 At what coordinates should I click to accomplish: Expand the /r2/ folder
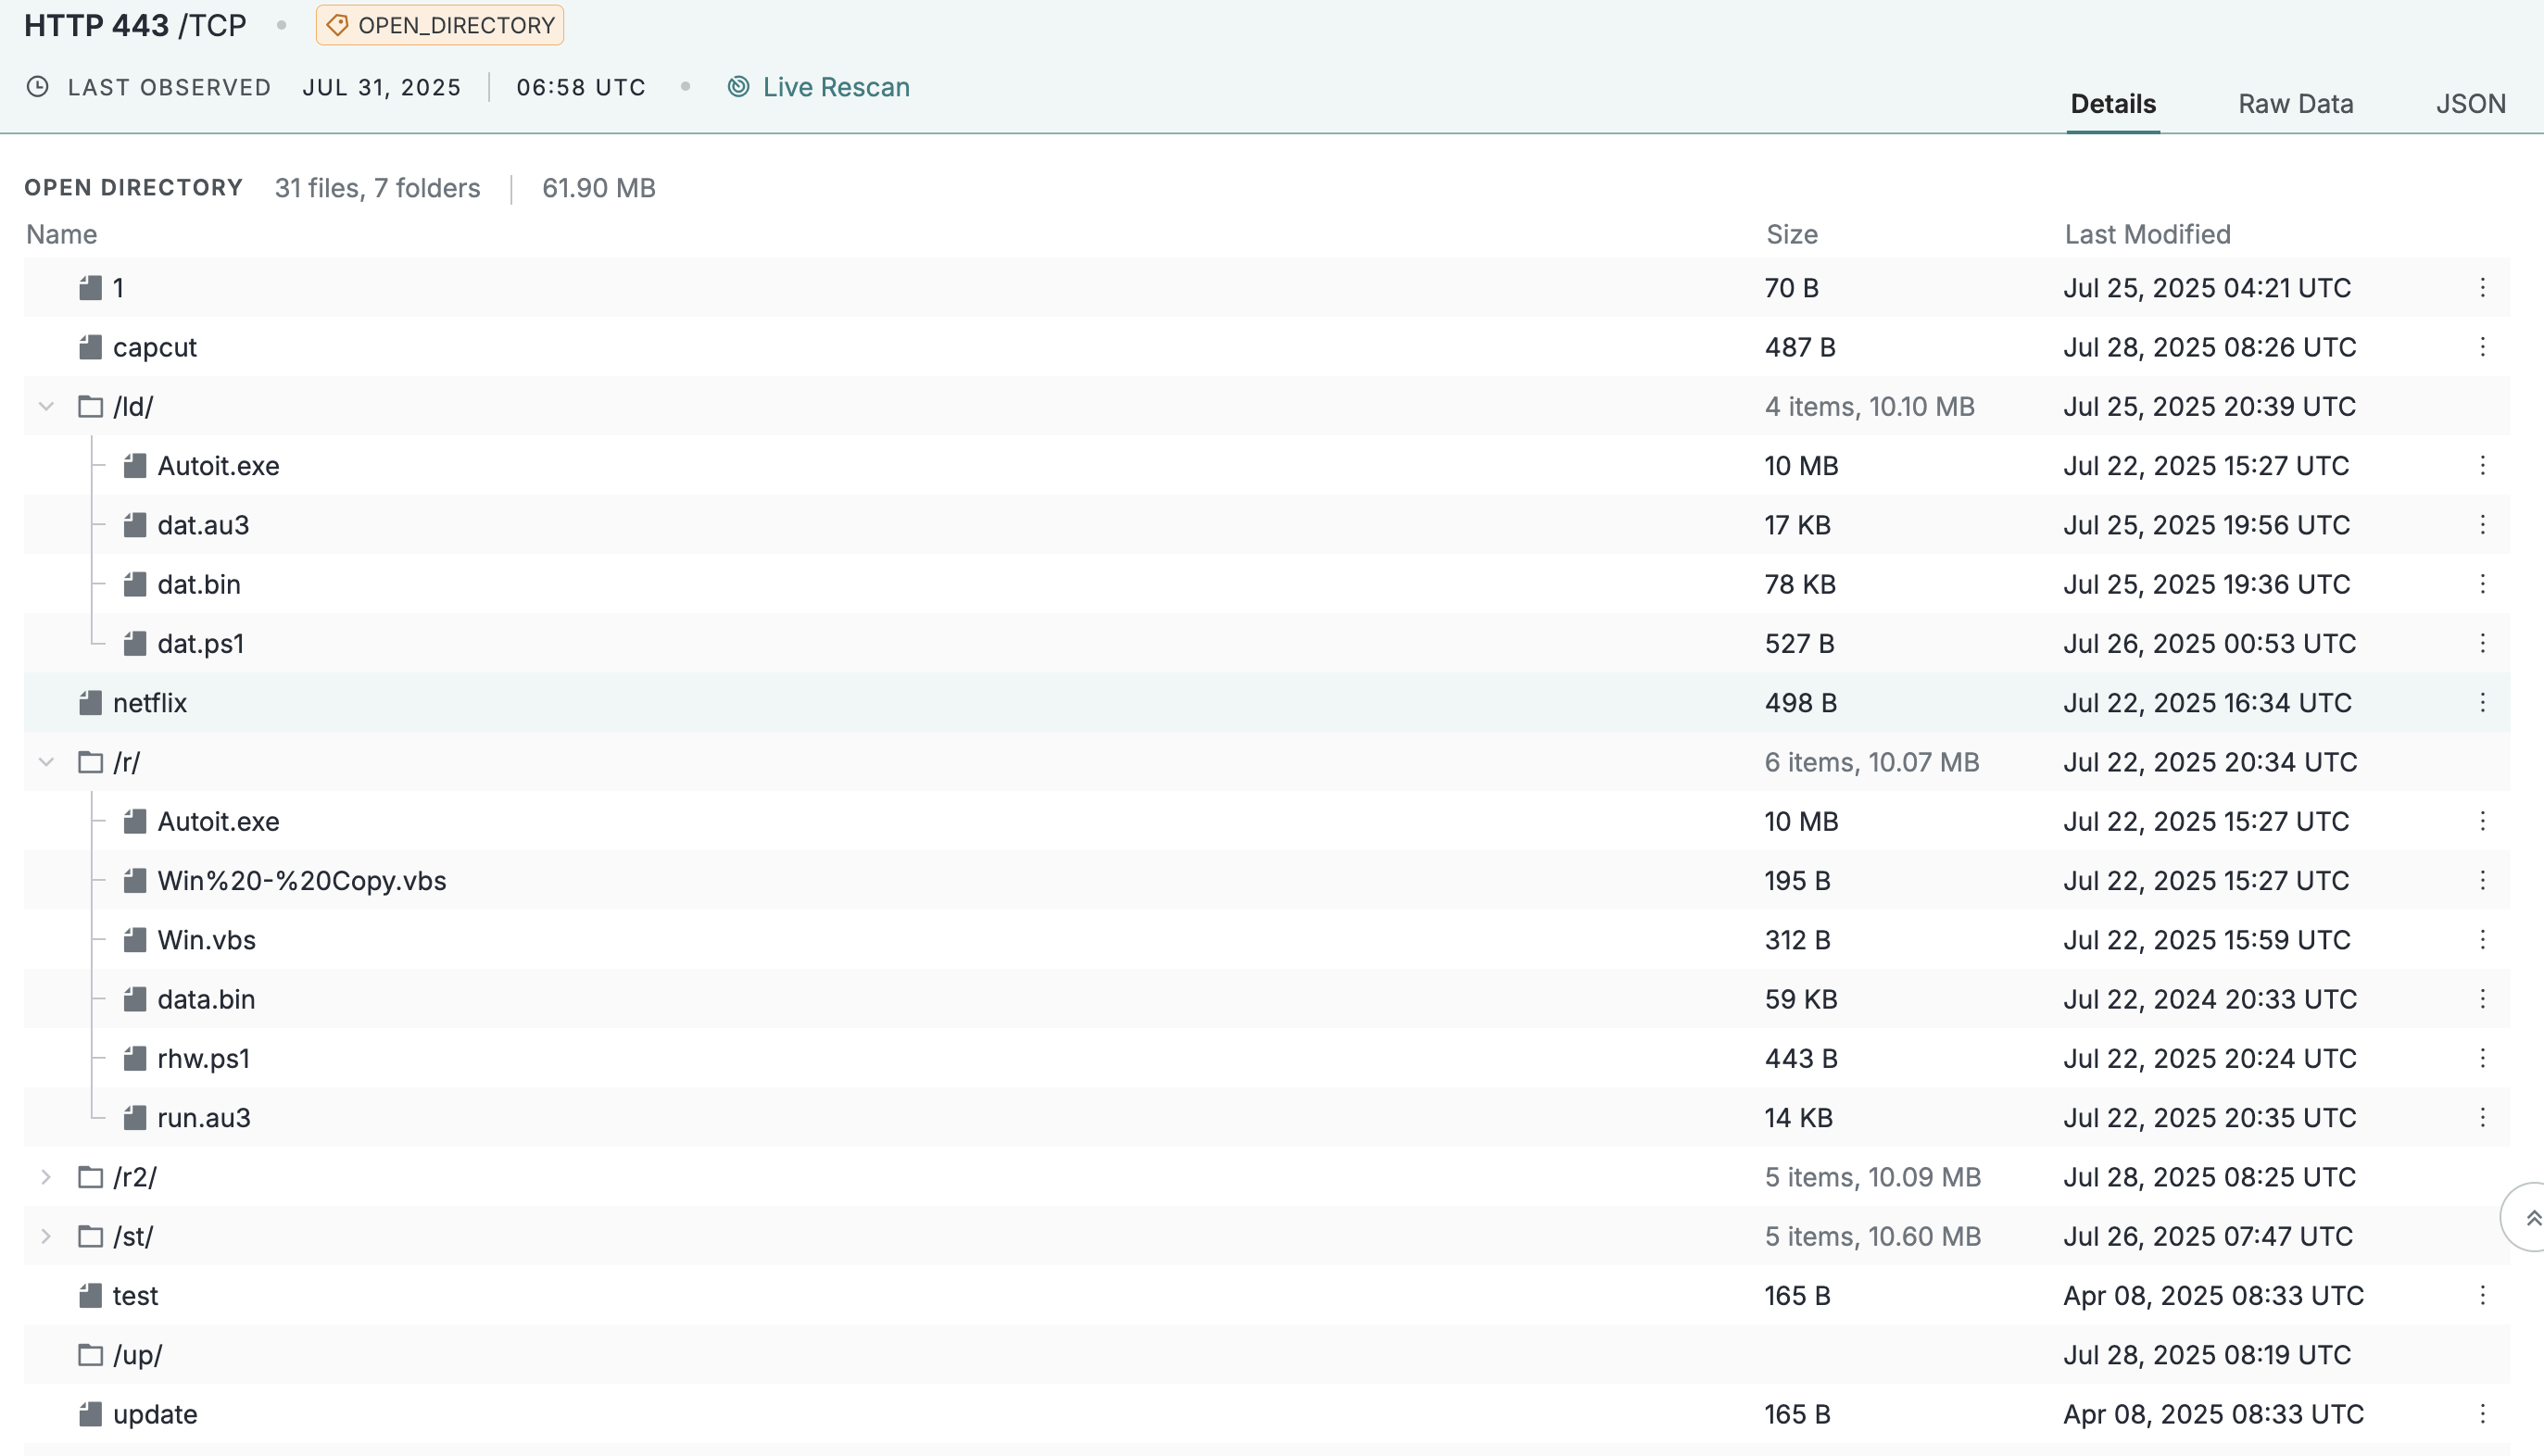coord(46,1177)
